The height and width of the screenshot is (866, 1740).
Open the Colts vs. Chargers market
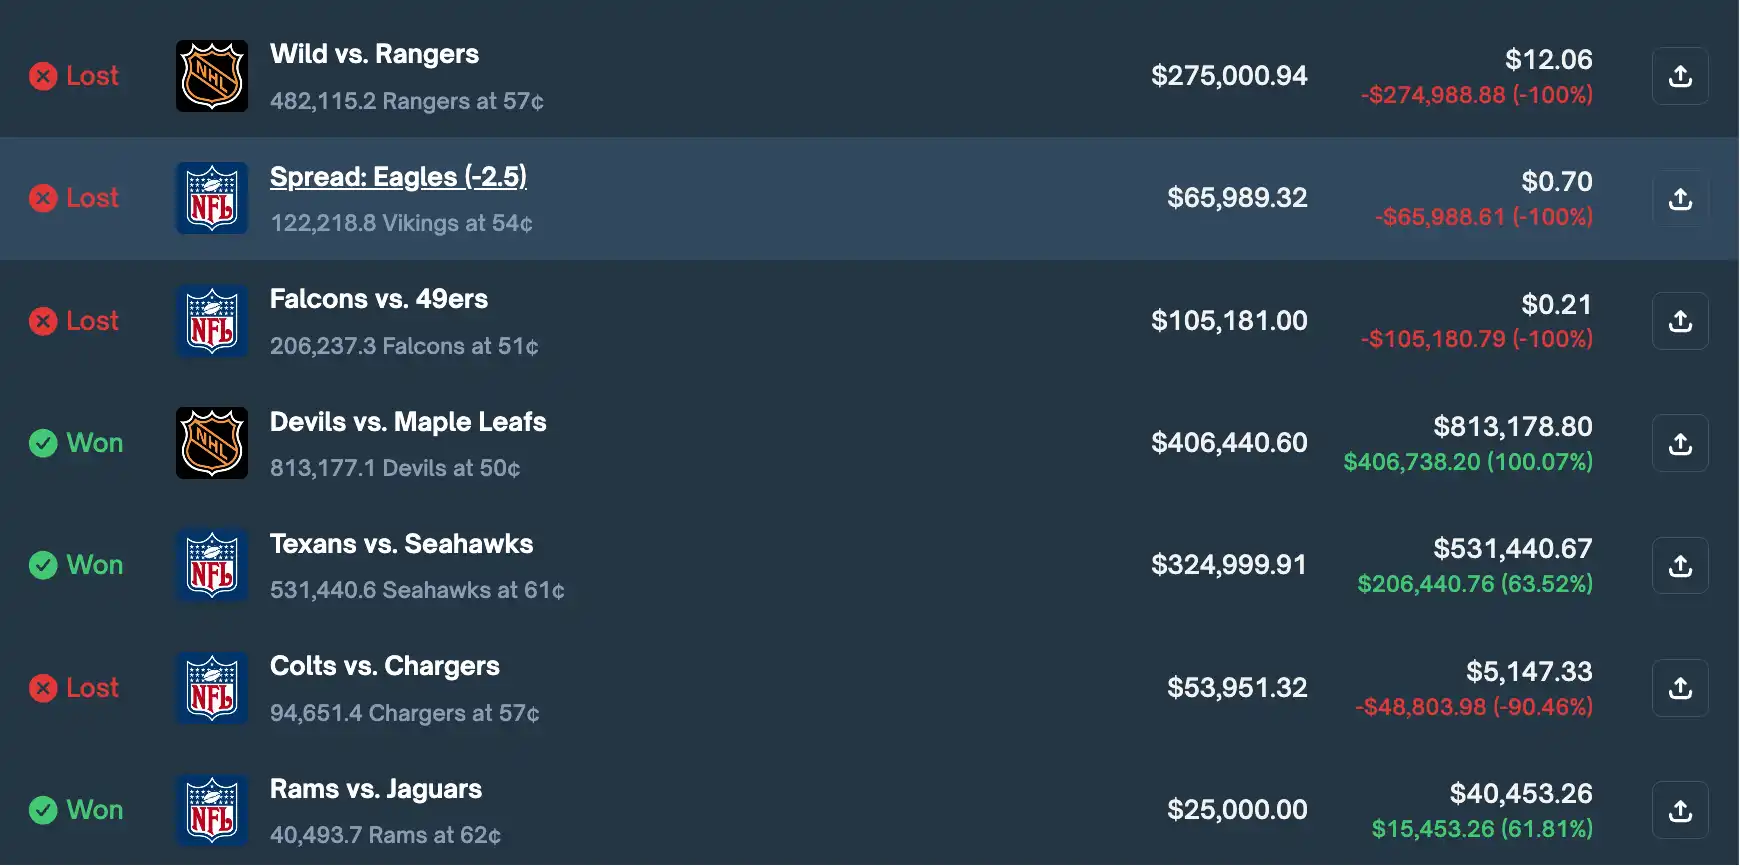point(385,666)
